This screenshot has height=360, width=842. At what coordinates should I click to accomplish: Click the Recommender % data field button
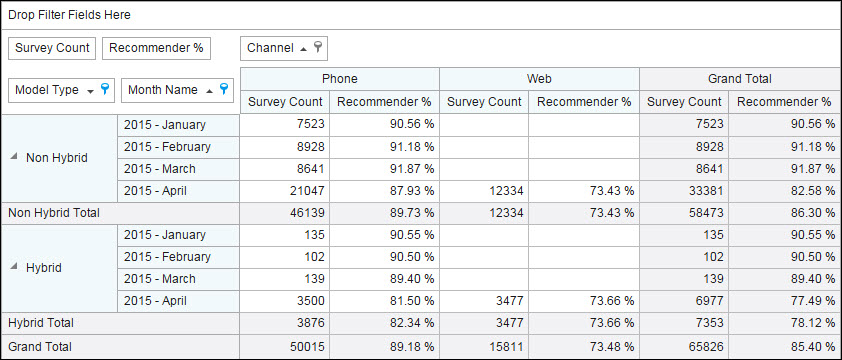tap(156, 48)
